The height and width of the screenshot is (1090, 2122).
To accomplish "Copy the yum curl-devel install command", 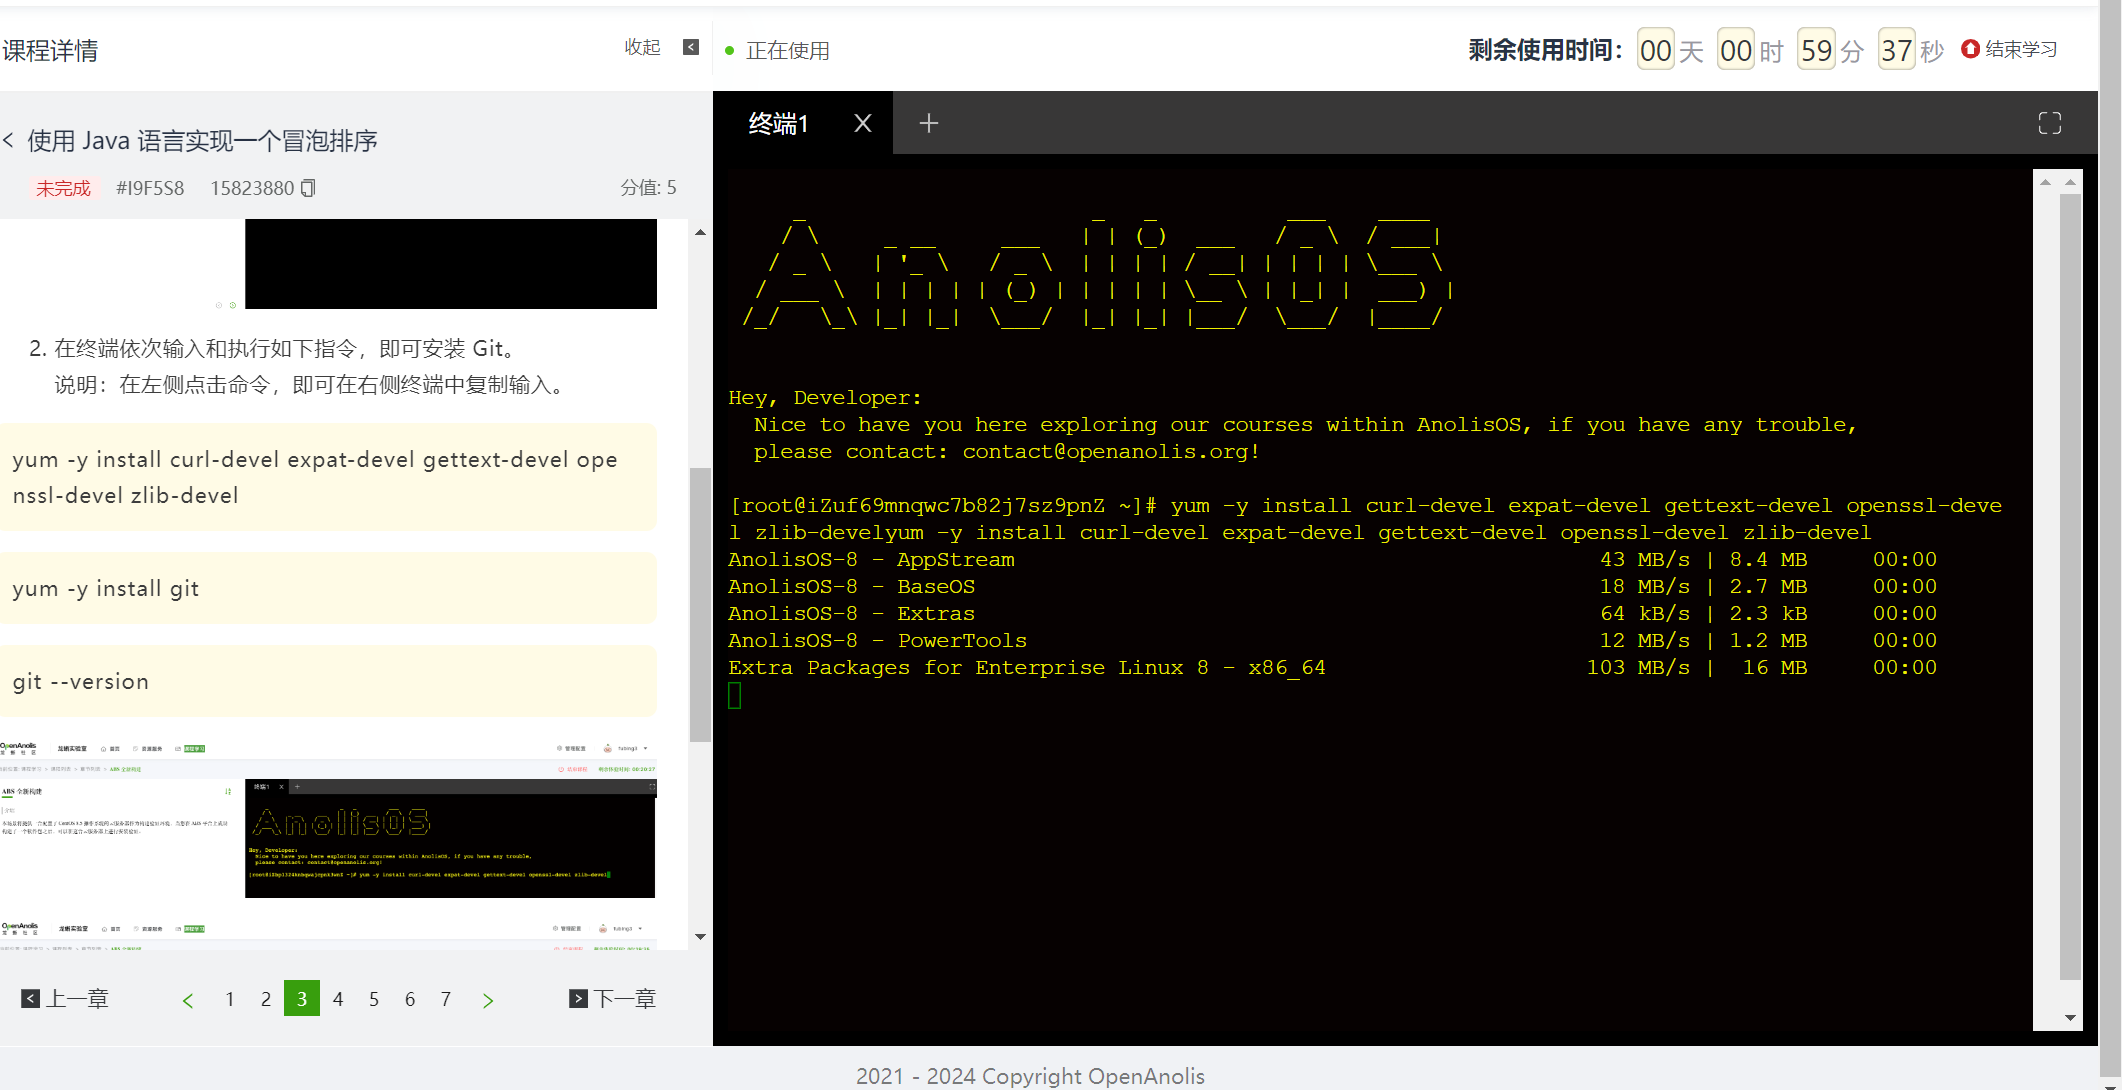I will click(328, 477).
